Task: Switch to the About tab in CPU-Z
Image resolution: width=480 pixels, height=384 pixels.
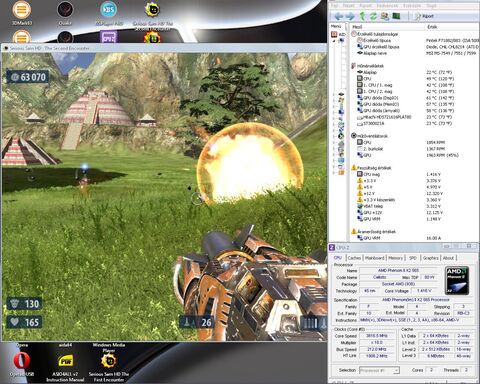Action: click(x=448, y=258)
